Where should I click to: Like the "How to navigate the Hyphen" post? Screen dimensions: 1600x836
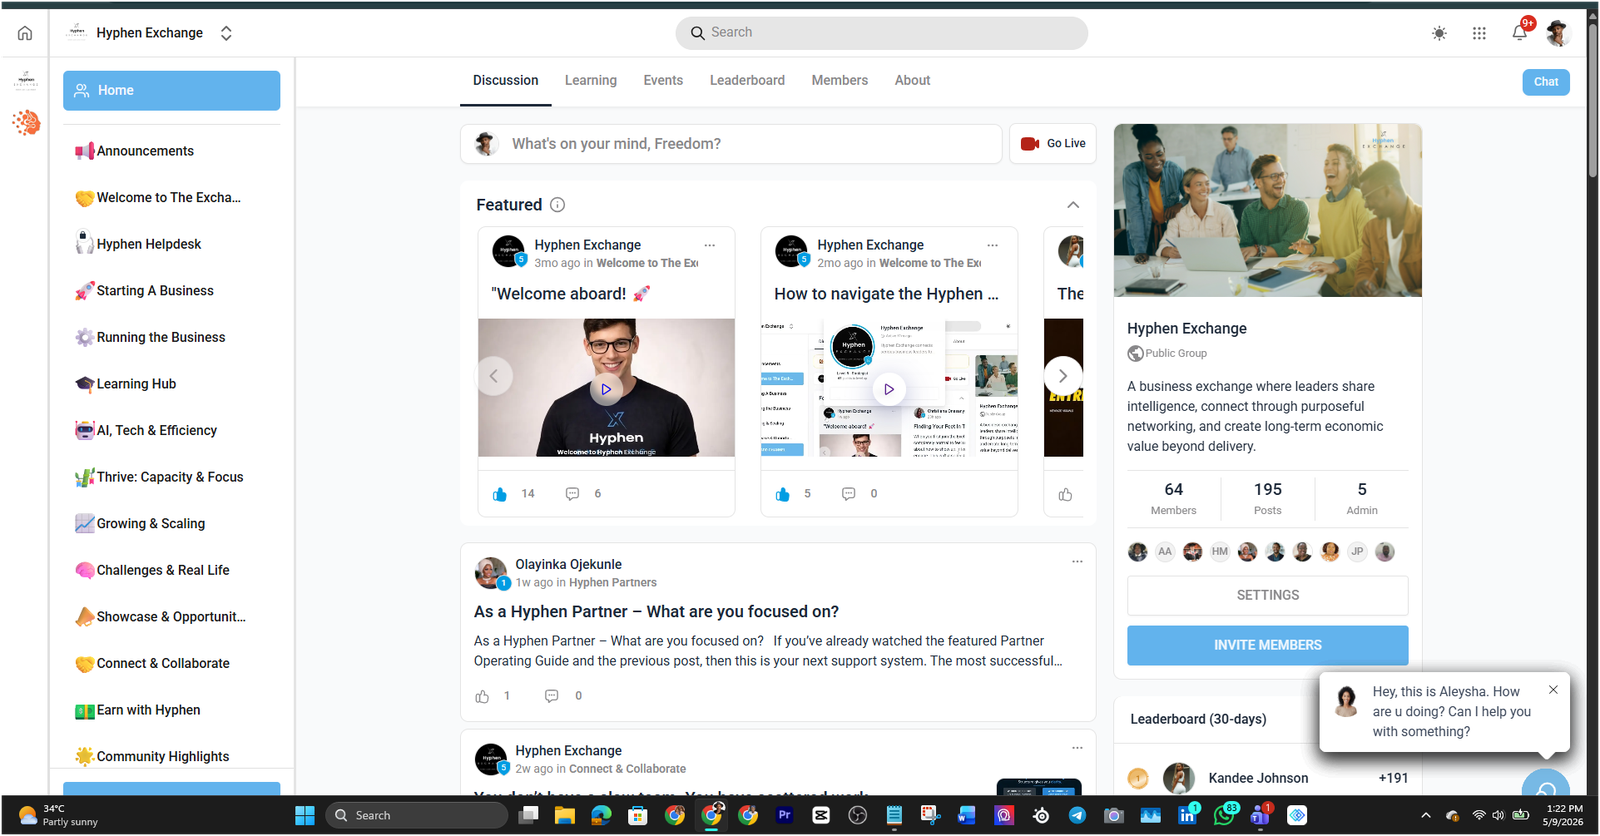pos(783,494)
